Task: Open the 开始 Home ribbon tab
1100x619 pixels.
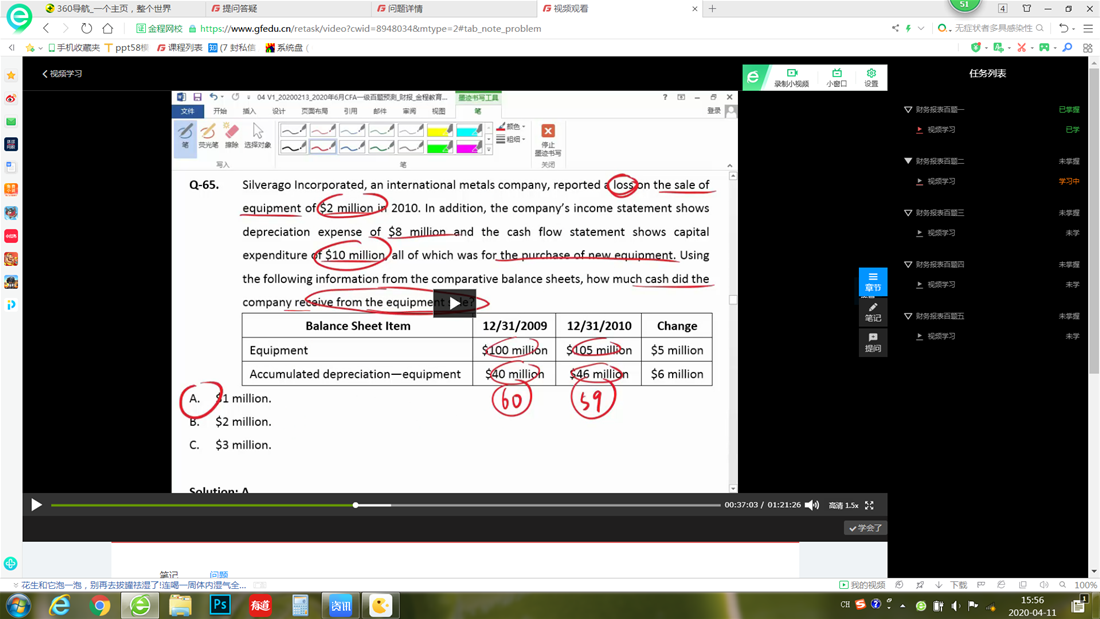Action: (x=220, y=112)
